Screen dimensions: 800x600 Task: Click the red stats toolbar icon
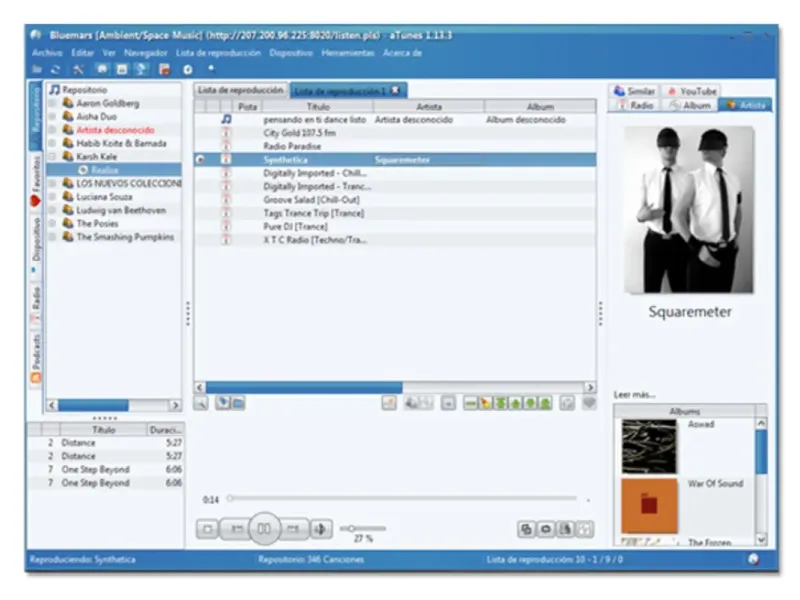pos(164,69)
